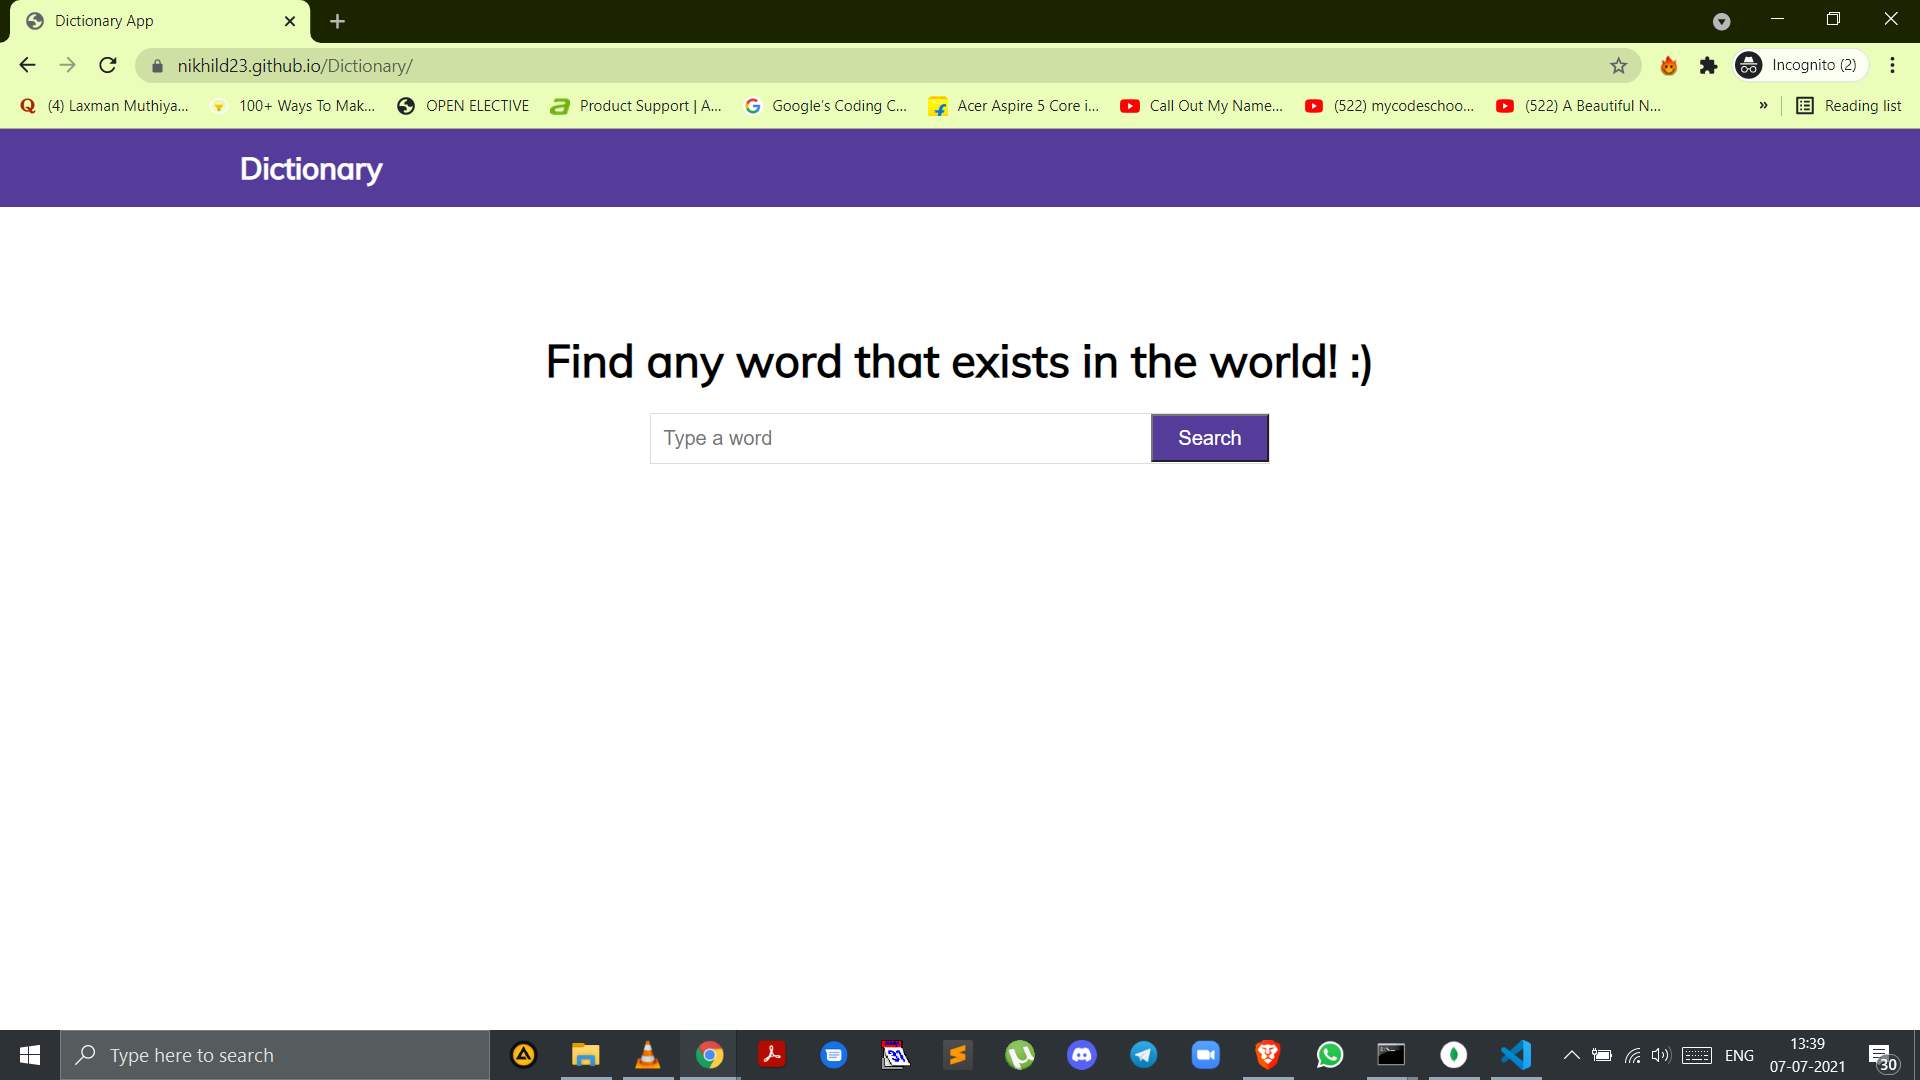Open the Extensions puzzle piece menu

tap(1708, 66)
